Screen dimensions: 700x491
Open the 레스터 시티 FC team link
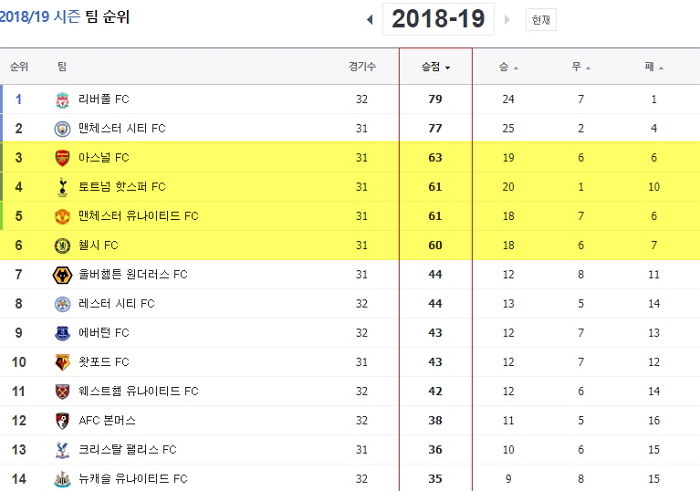117,304
